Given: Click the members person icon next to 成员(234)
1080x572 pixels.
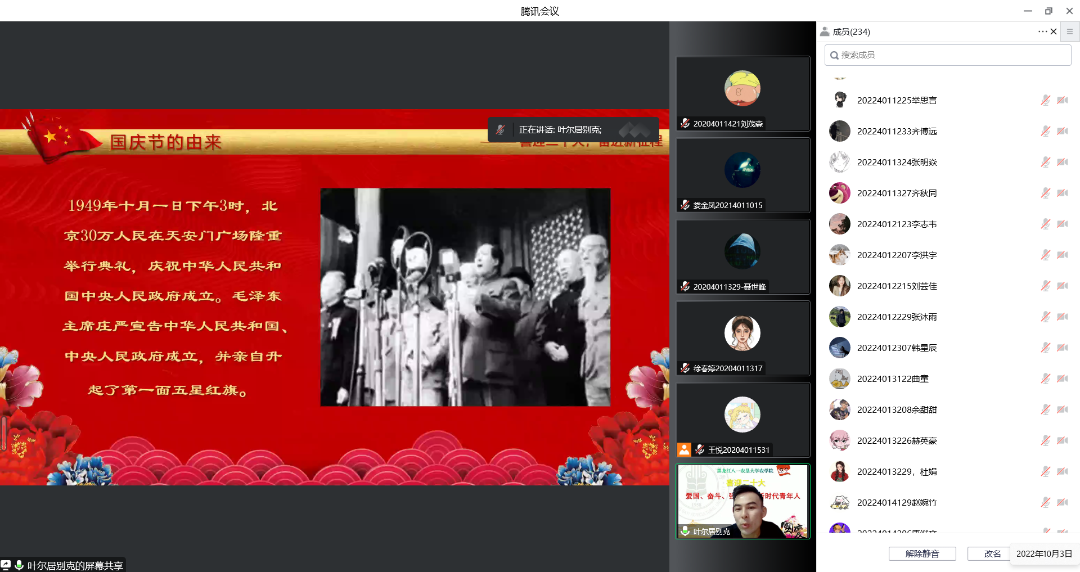Looking at the screenshot, I should point(824,32).
